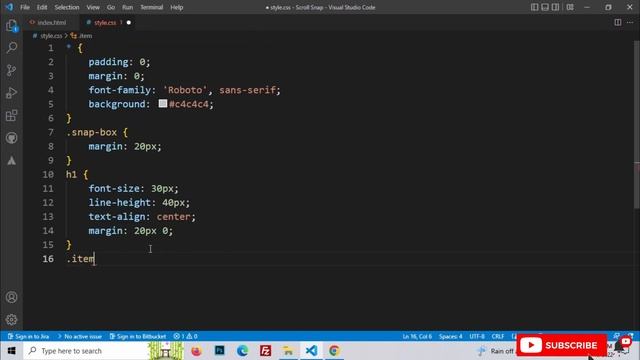Click the #c4c4c4 color swatch
This screenshot has height=360, width=640.
point(163,104)
